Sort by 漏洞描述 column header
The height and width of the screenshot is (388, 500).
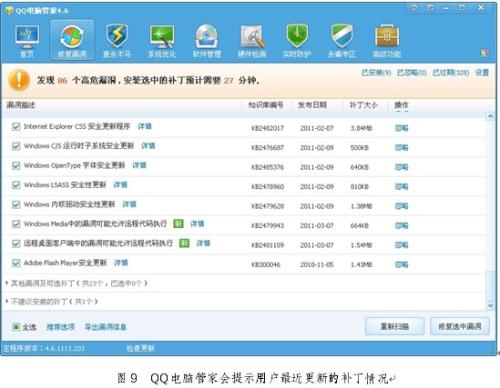point(21,105)
